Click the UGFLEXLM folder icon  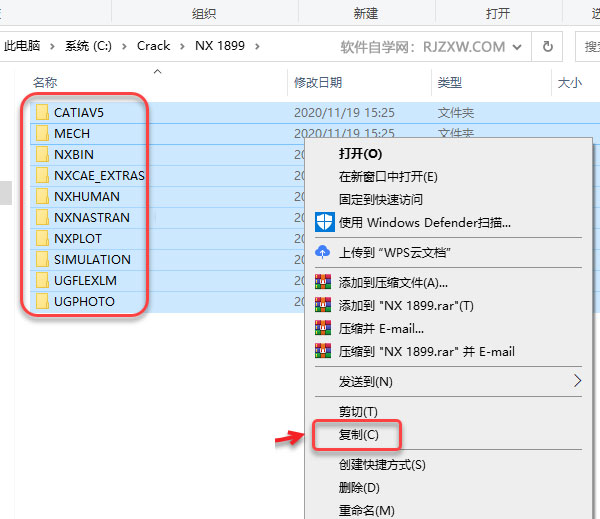point(42,281)
